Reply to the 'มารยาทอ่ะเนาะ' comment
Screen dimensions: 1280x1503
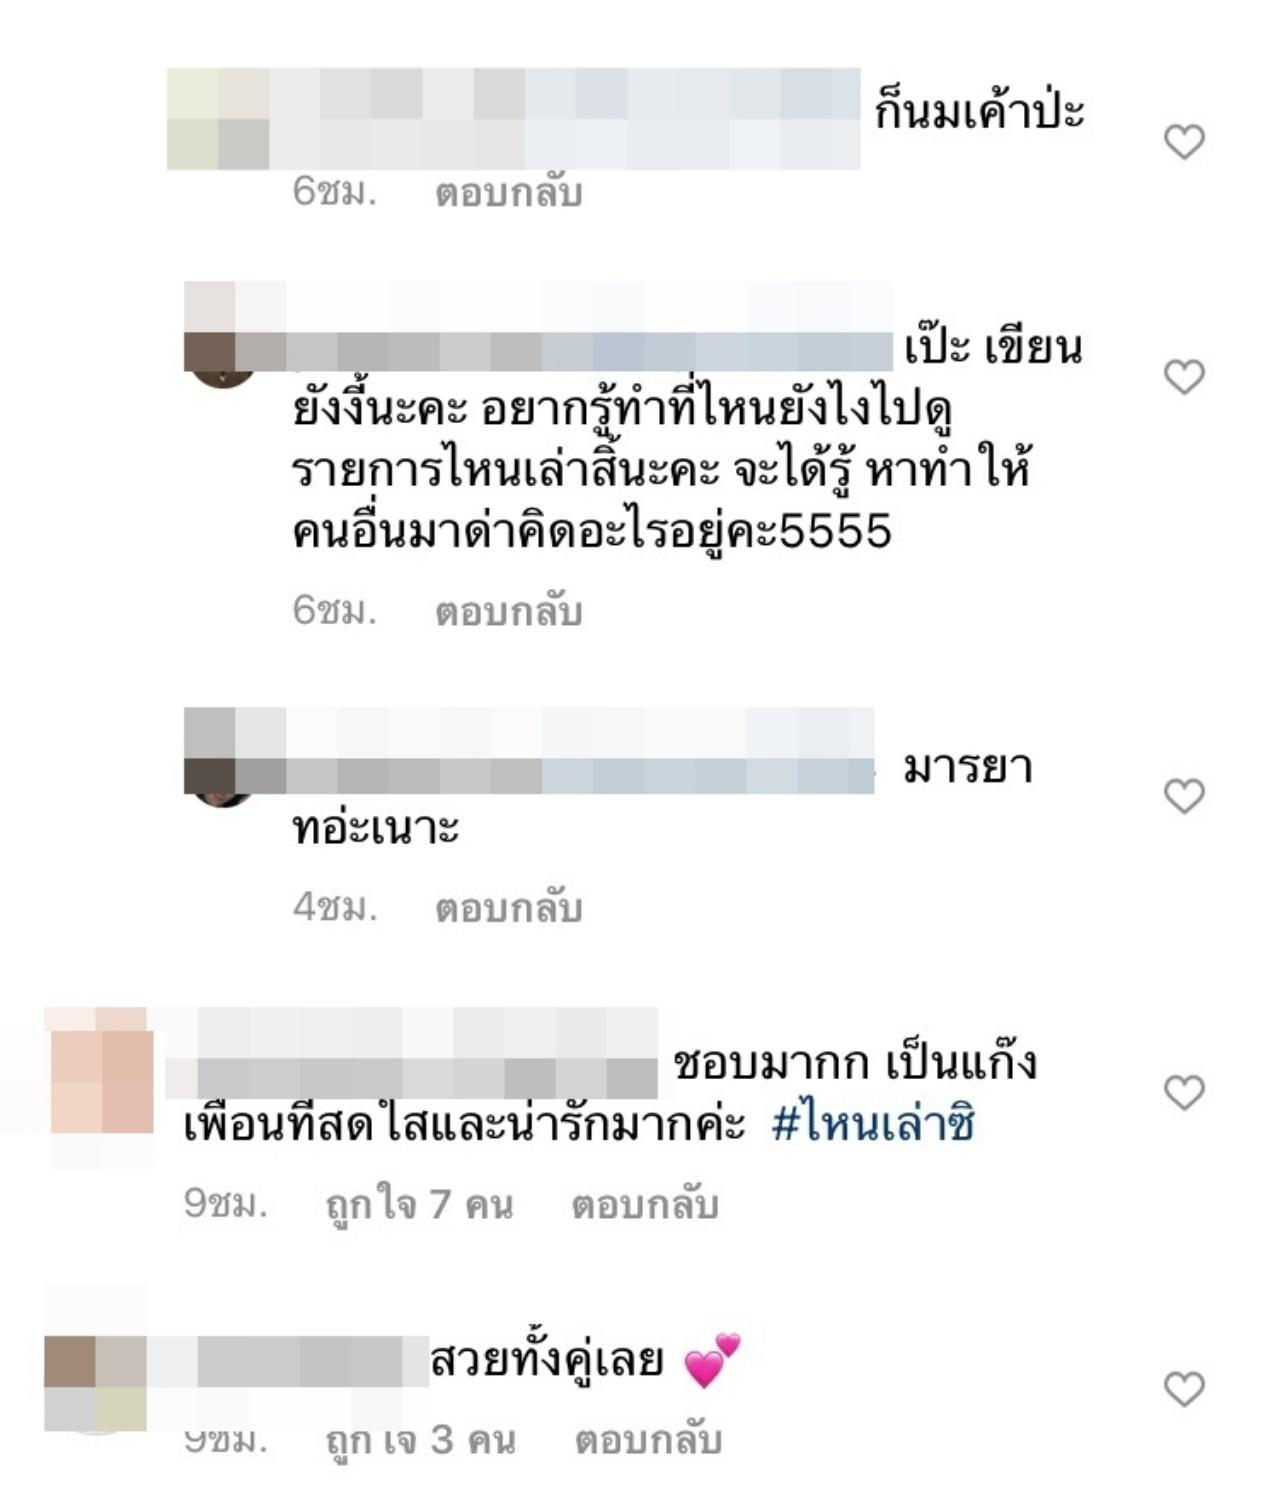coord(508,907)
